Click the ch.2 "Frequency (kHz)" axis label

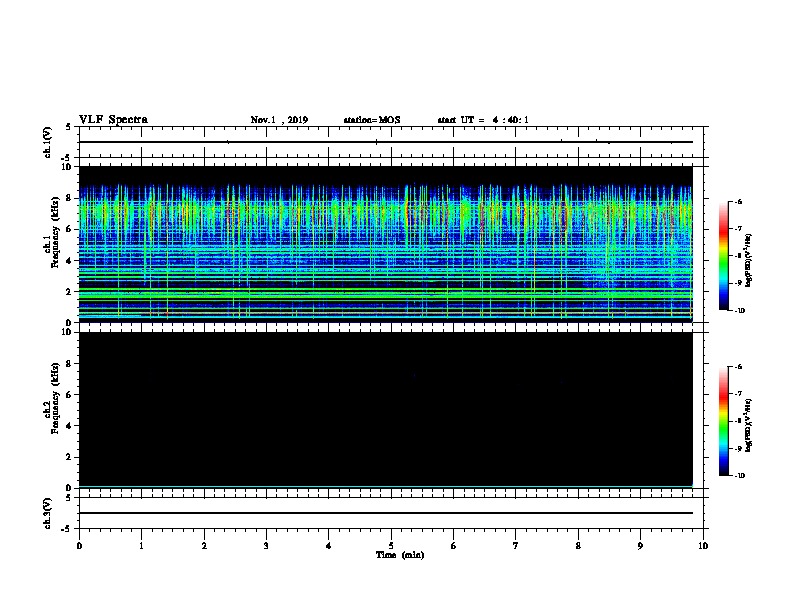click(x=55, y=398)
